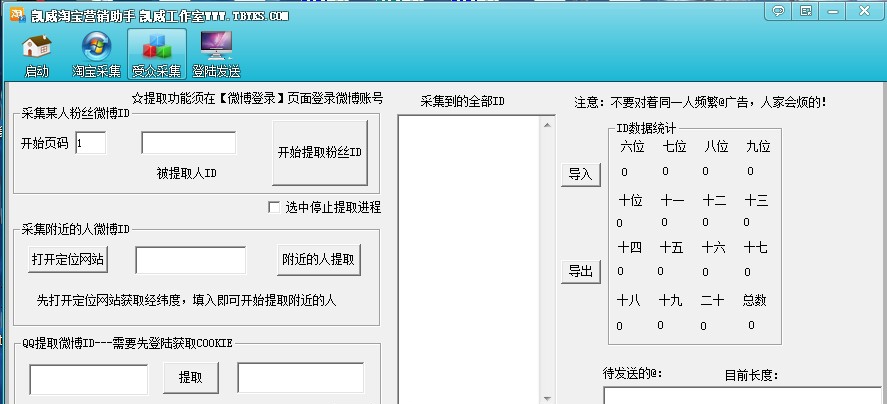Screen dimensions: 887x404
Task: Click 开始提取粉丝ID button
Action: 320,153
